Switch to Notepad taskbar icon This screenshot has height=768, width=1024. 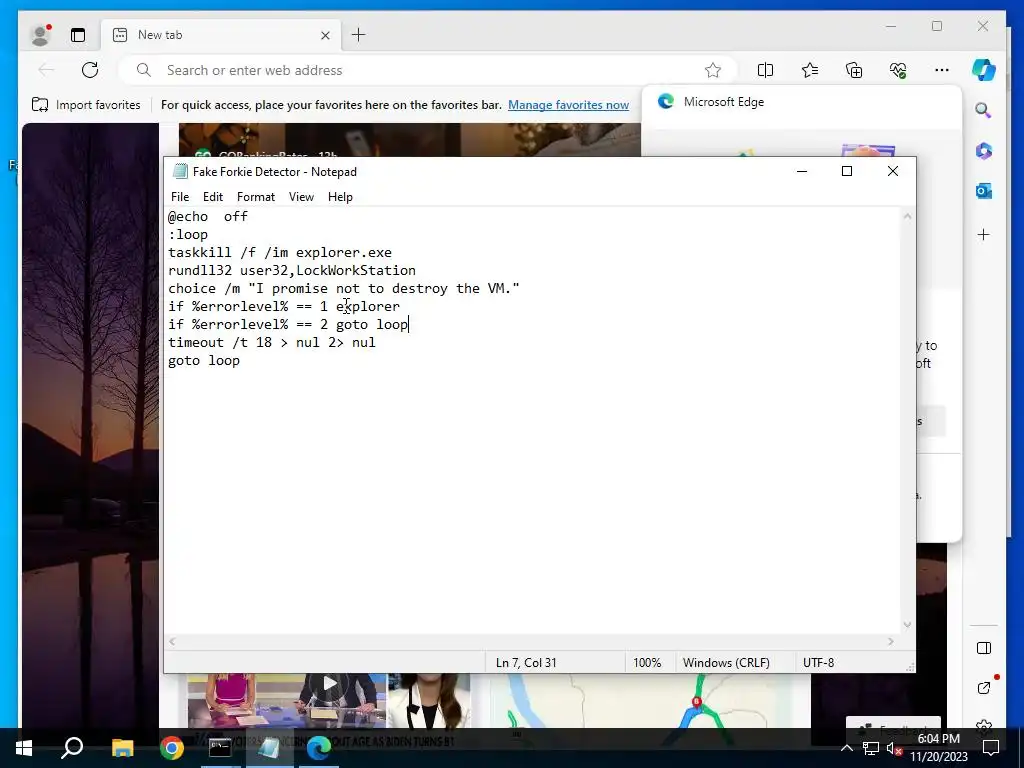click(x=269, y=748)
